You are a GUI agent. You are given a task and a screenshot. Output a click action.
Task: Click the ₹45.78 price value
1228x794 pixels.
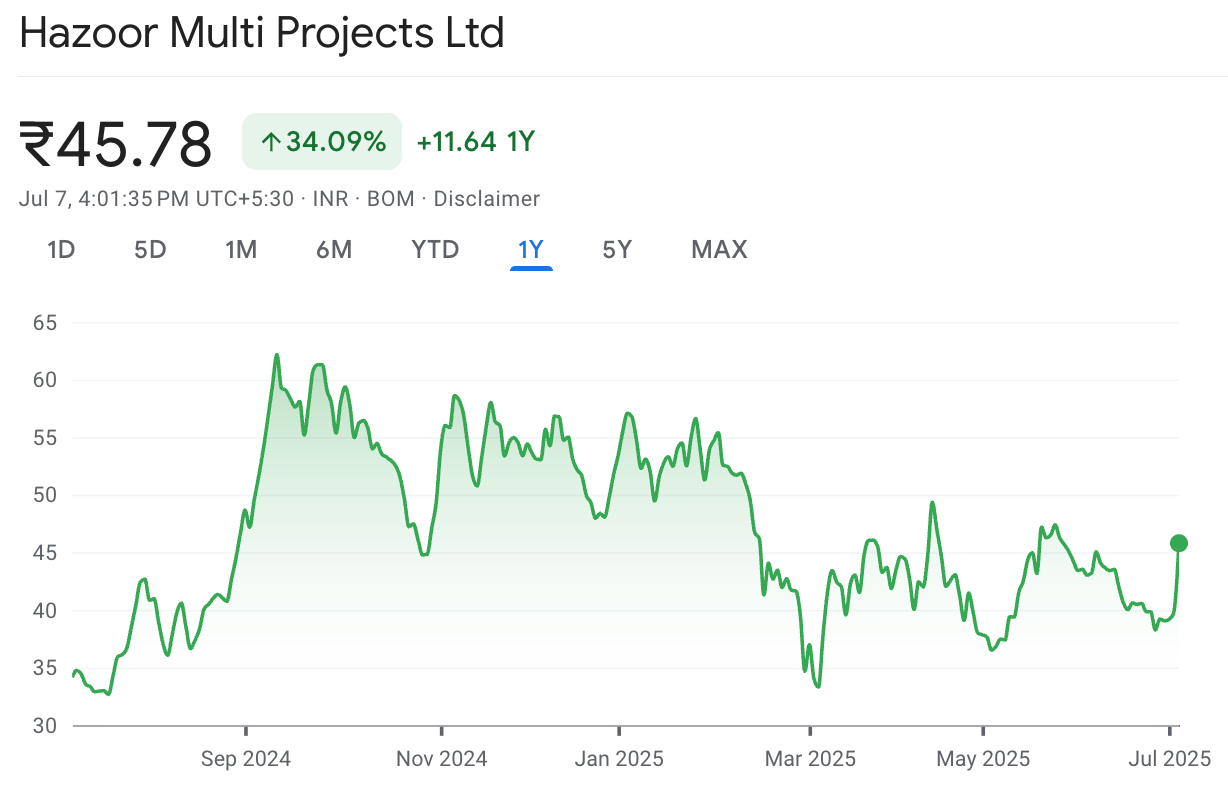pyautogui.click(x=116, y=143)
